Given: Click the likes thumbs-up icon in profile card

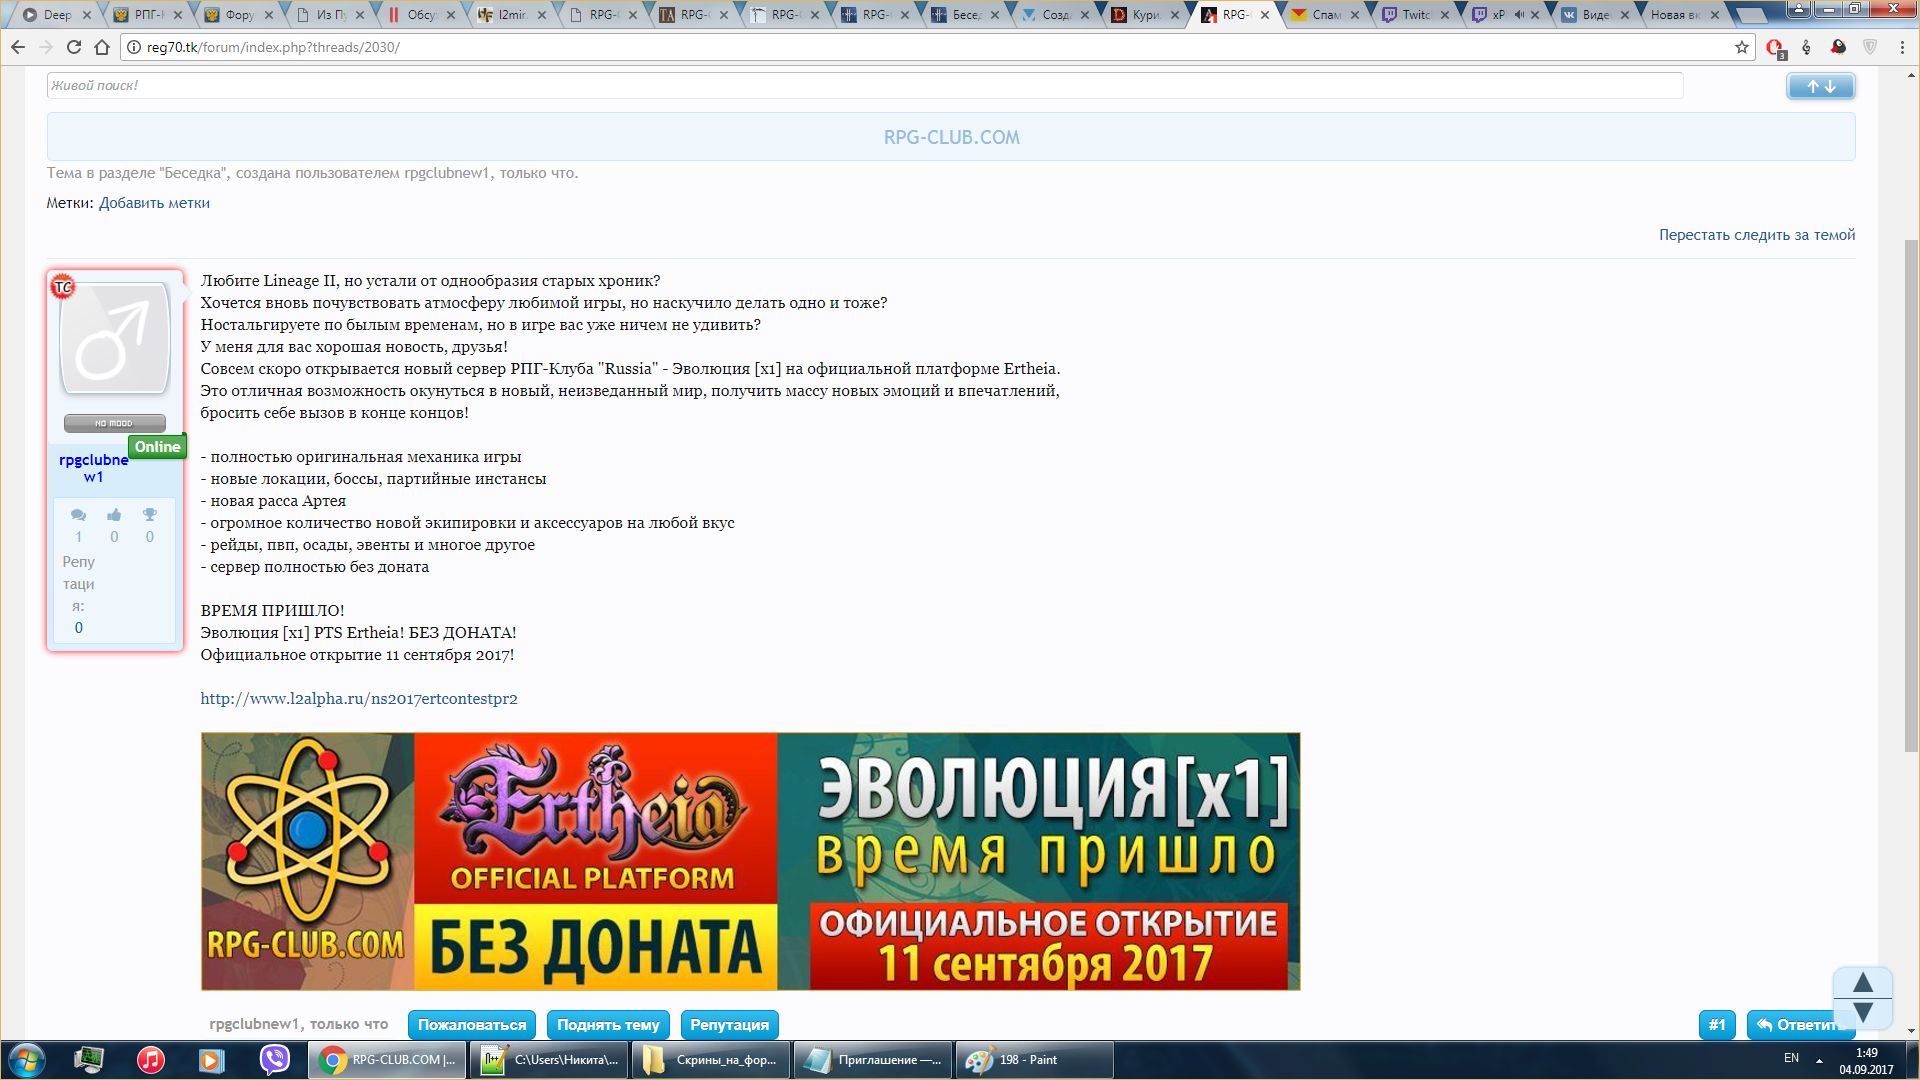Looking at the screenshot, I should [114, 515].
